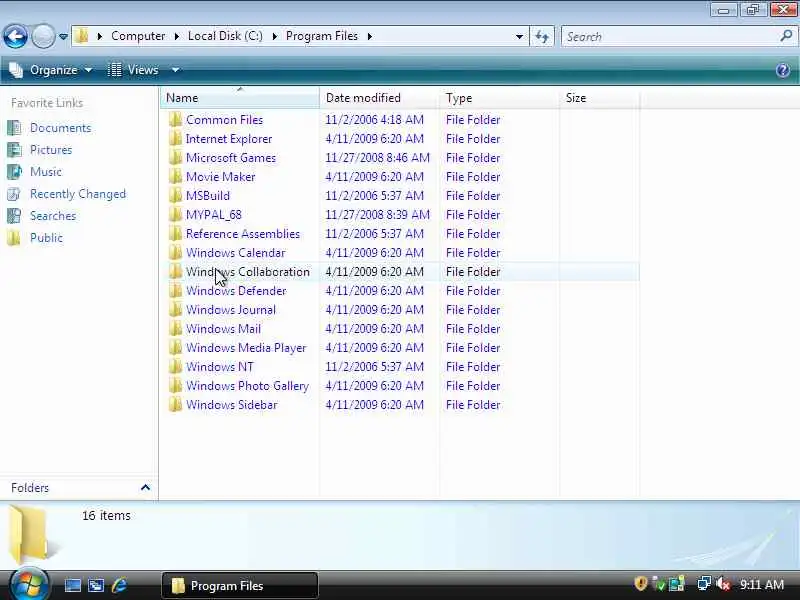Click File Folder type in Windows Sidebar row

tap(473, 405)
